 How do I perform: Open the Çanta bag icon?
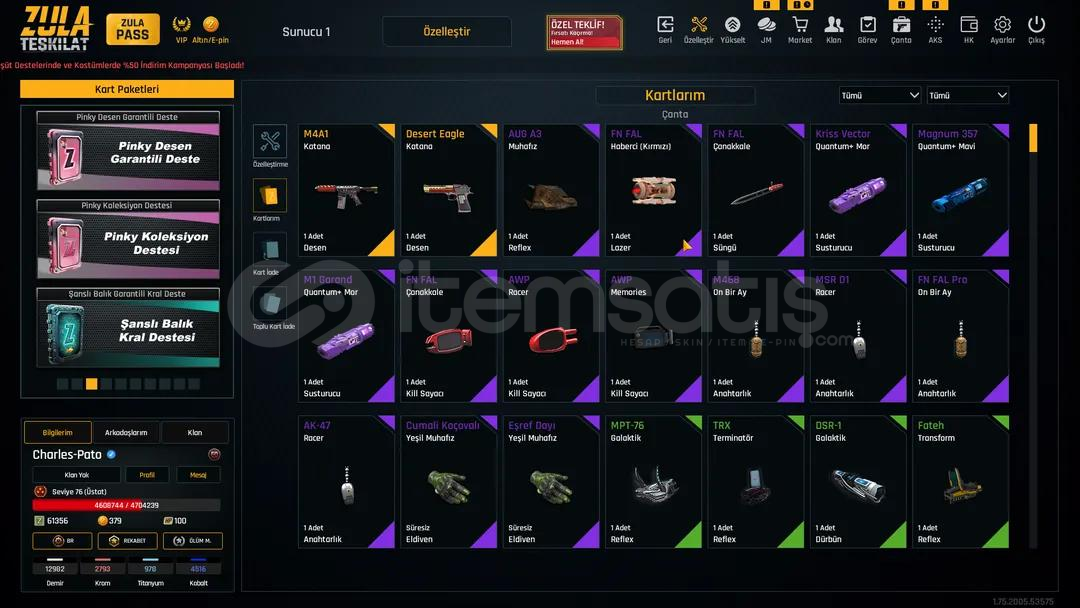point(901,25)
